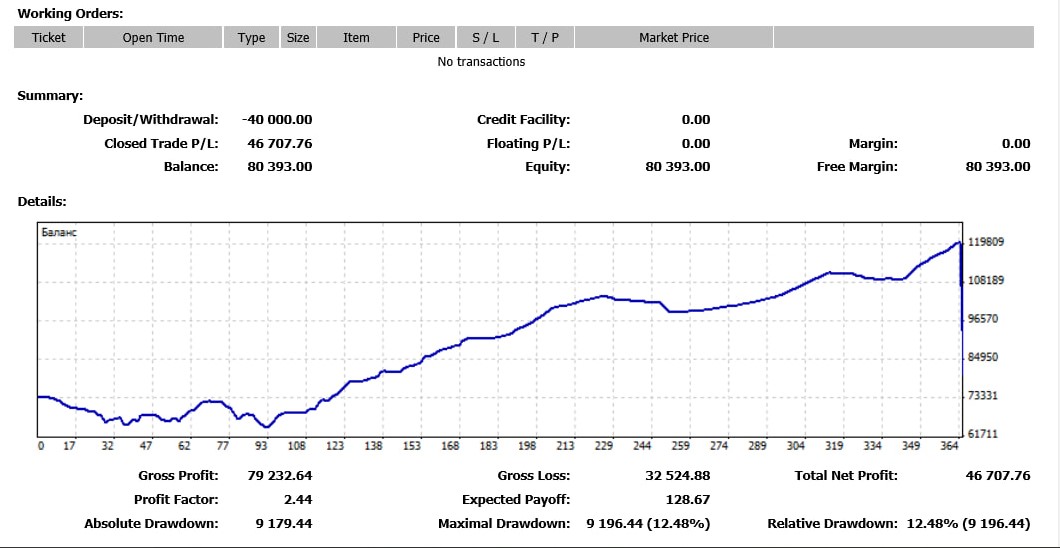This screenshot has width=1060, height=548.
Task: Click the Баланс label on chart
Action: [x=60, y=232]
